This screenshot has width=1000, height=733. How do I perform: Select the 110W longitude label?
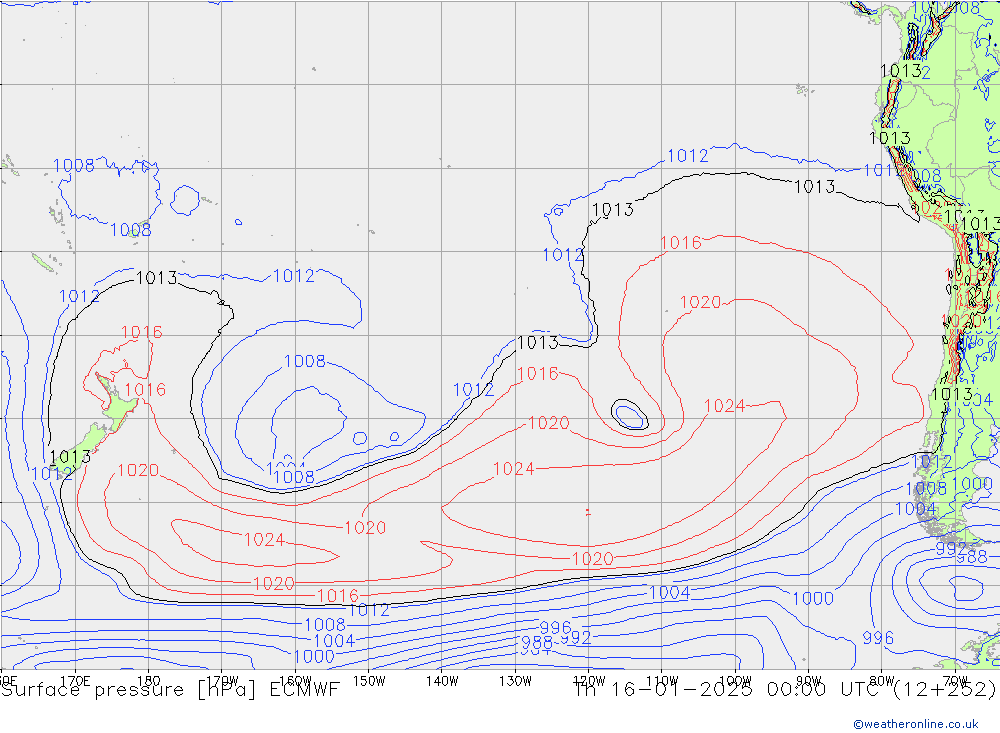tap(662, 681)
